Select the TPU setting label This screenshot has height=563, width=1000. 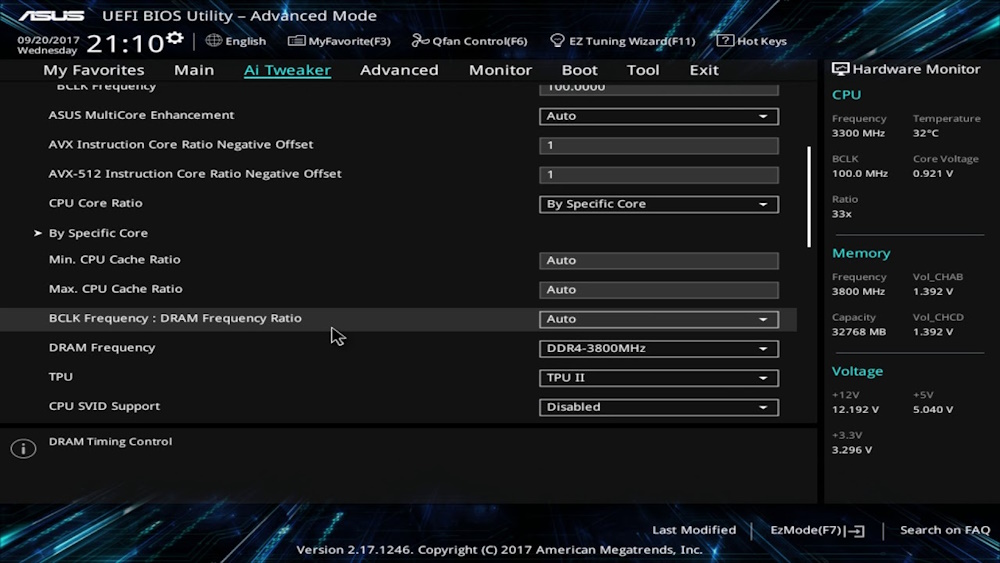click(61, 377)
